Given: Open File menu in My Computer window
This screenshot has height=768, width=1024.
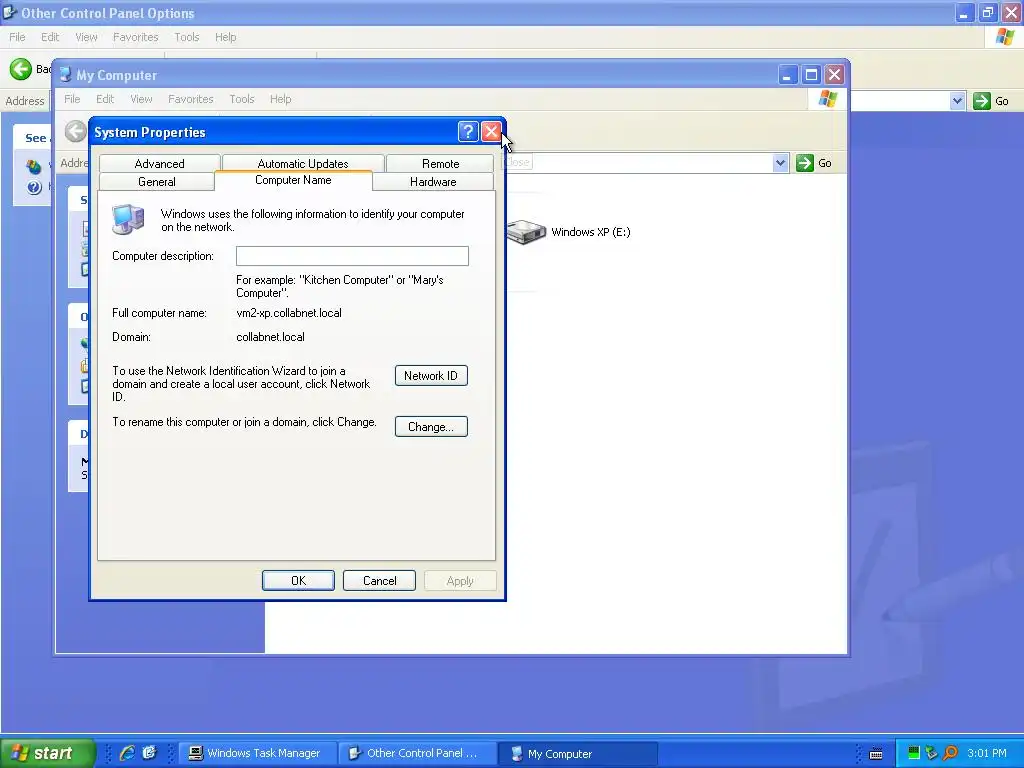Looking at the screenshot, I should coord(72,99).
